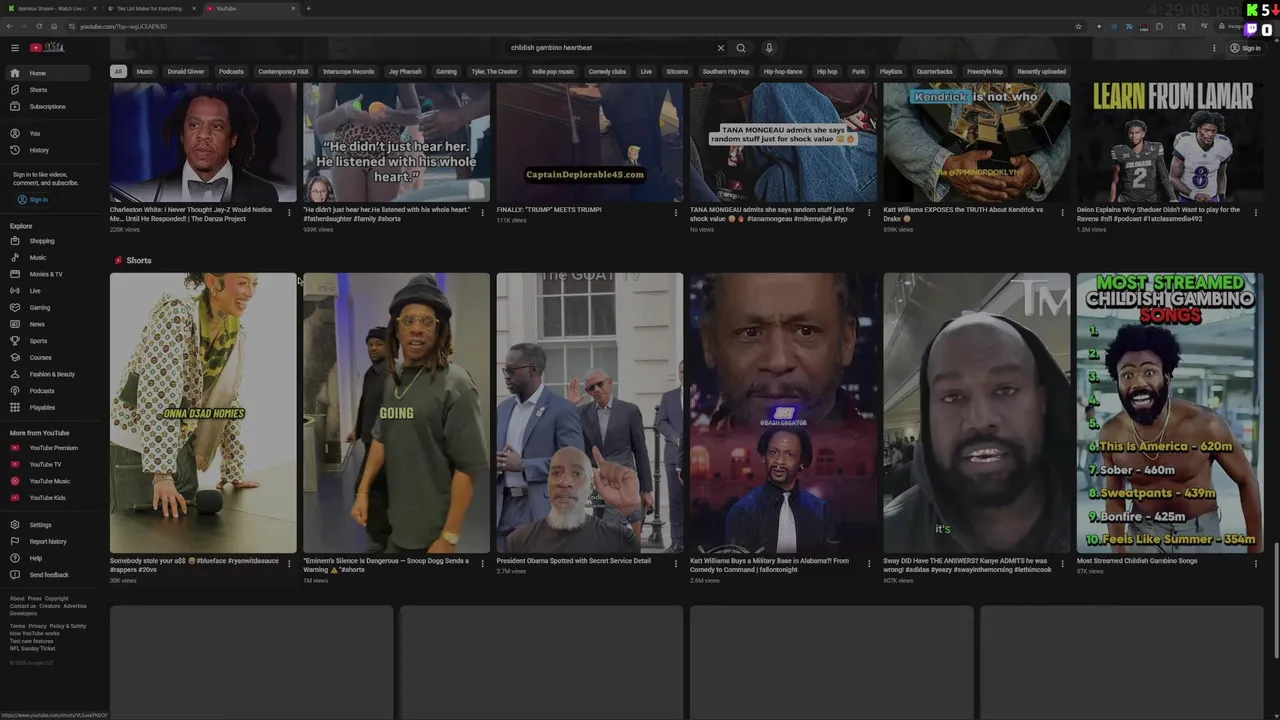
Task: Switch to Tier List Maker browser tab
Action: pyautogui.click(x=150, y=8)
